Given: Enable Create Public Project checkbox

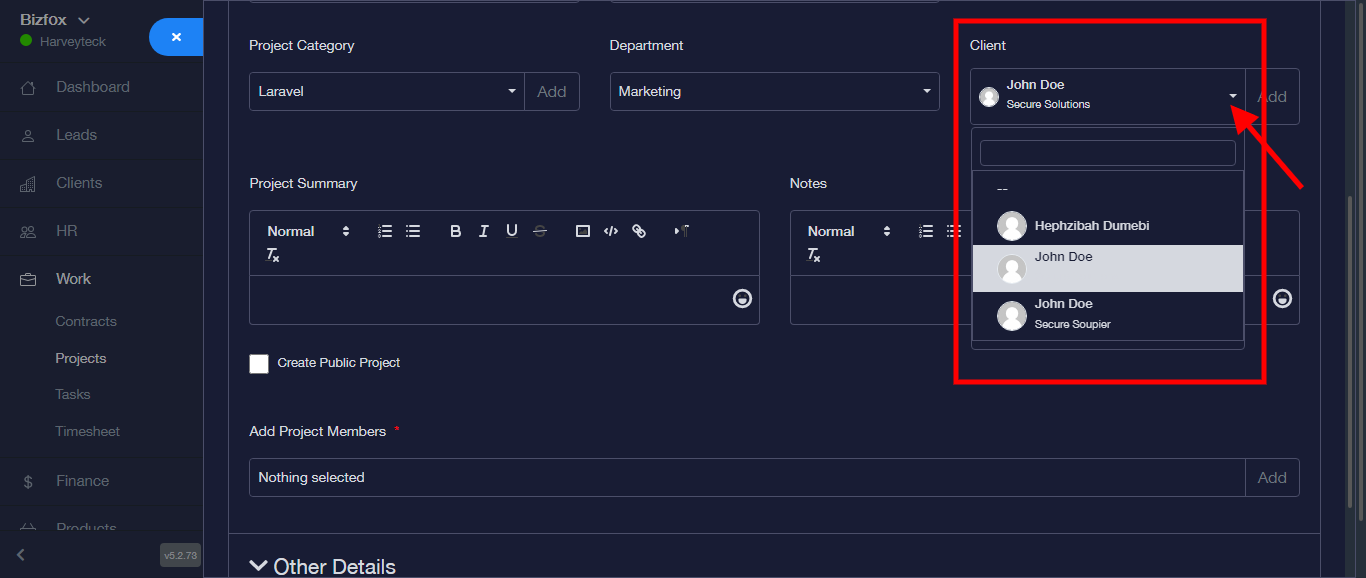Looking at the screenshot, I should coord(259,363).
